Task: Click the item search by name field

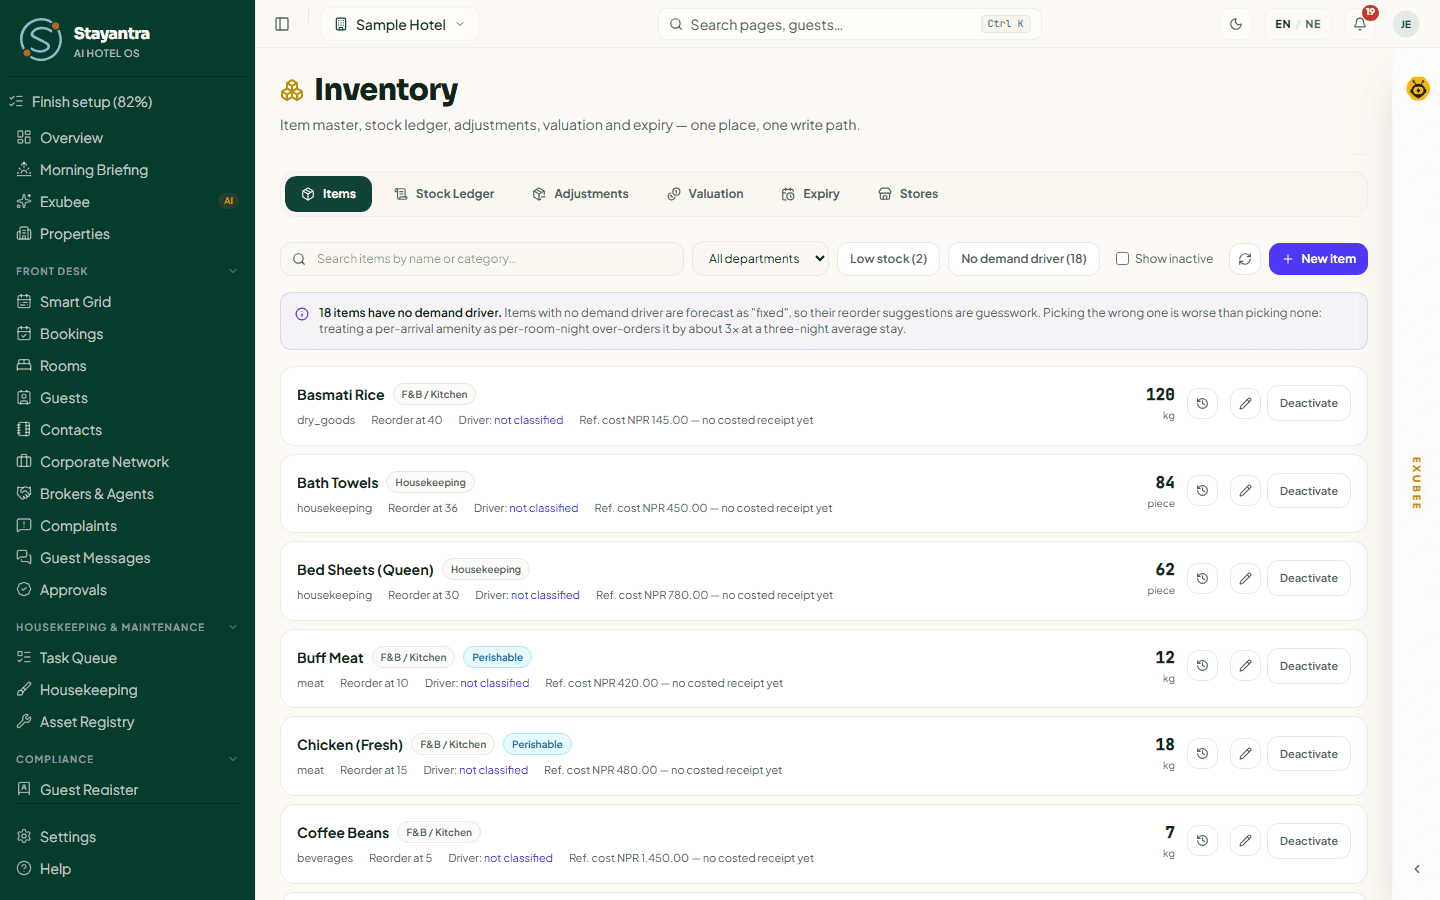Action: click(x=482, y=259)
